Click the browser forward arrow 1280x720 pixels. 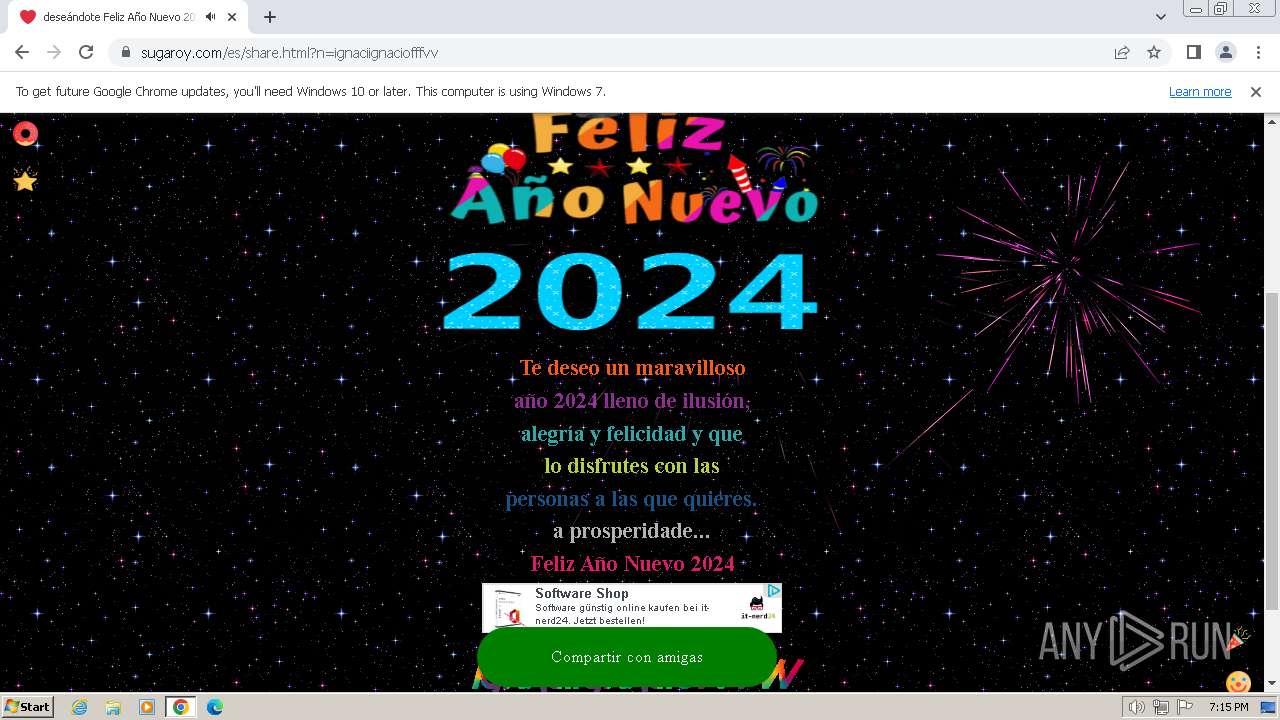pyautogui.click(x=54, y=52)
